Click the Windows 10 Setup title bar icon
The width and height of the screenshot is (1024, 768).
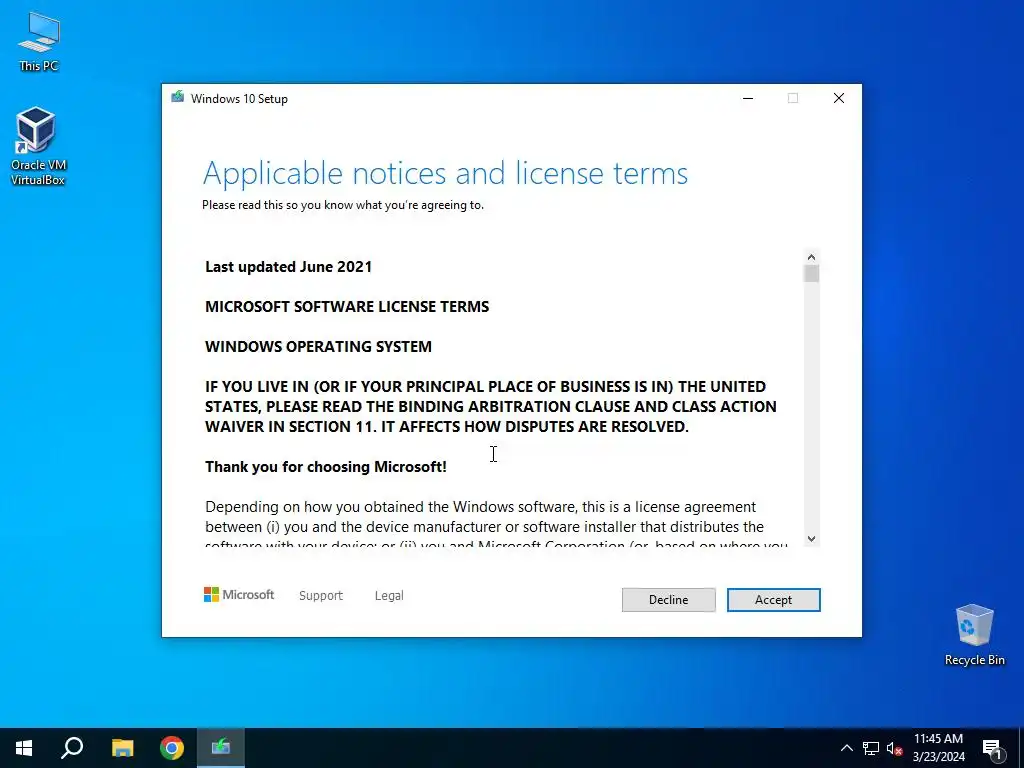point(178,98)
